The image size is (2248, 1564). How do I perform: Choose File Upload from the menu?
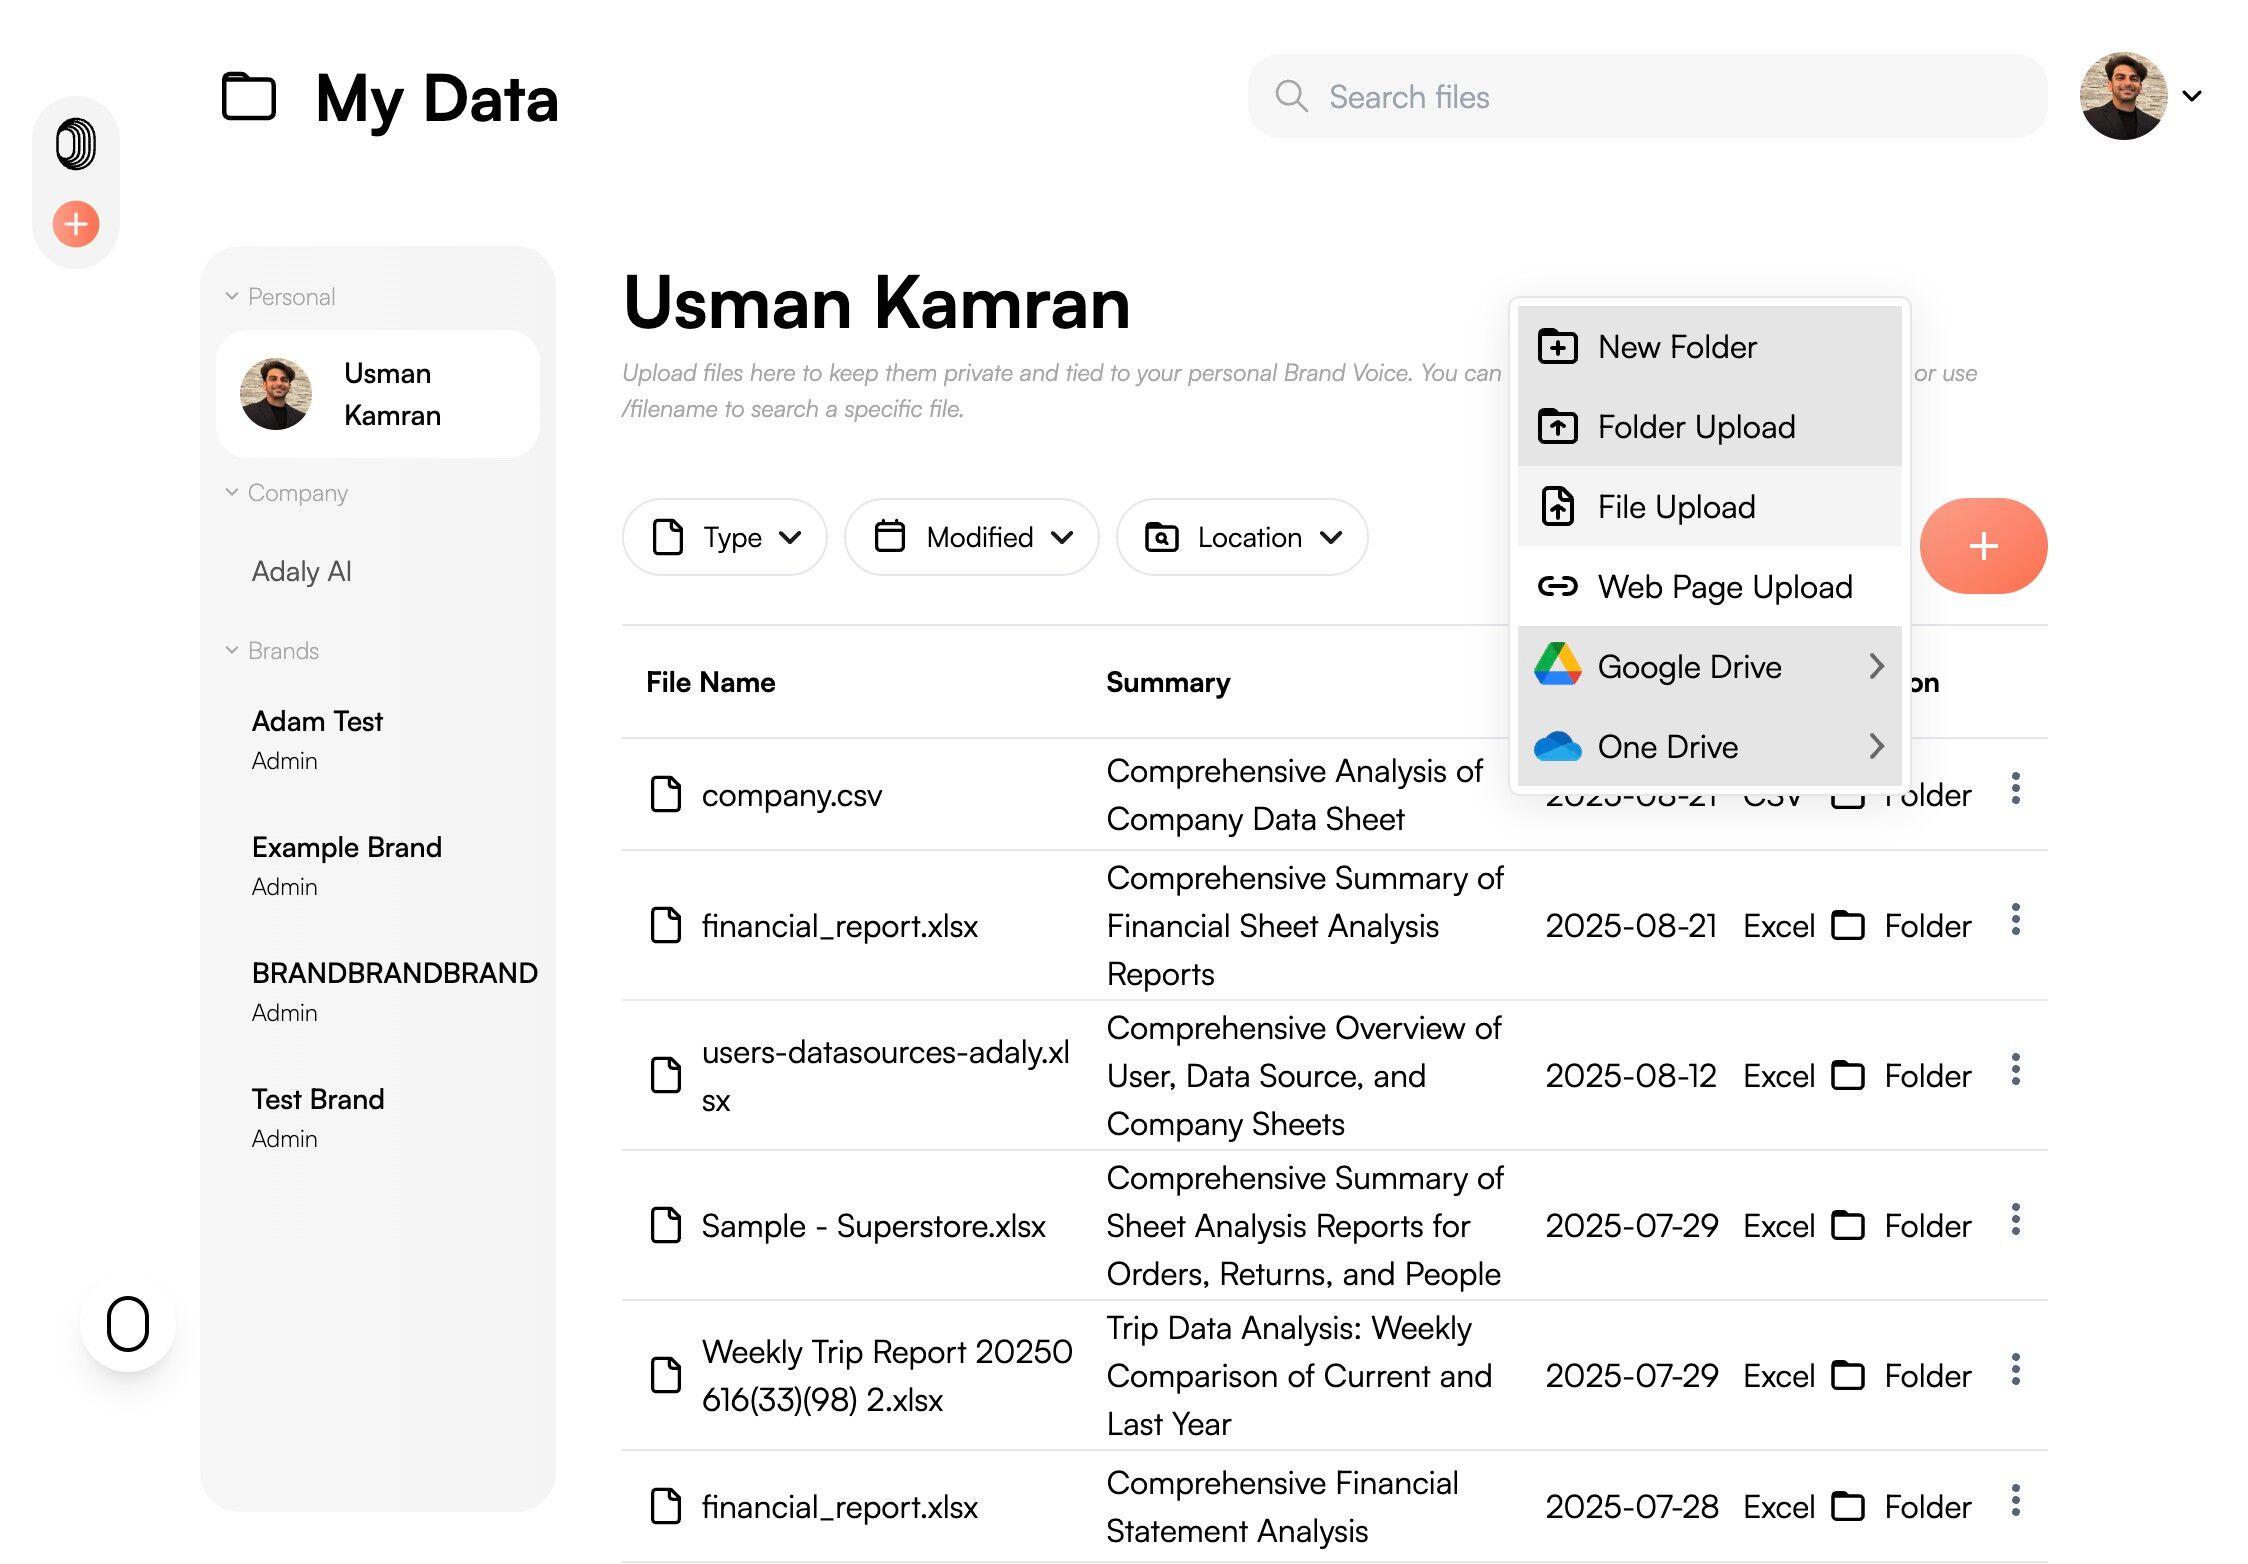(1676, 507)
